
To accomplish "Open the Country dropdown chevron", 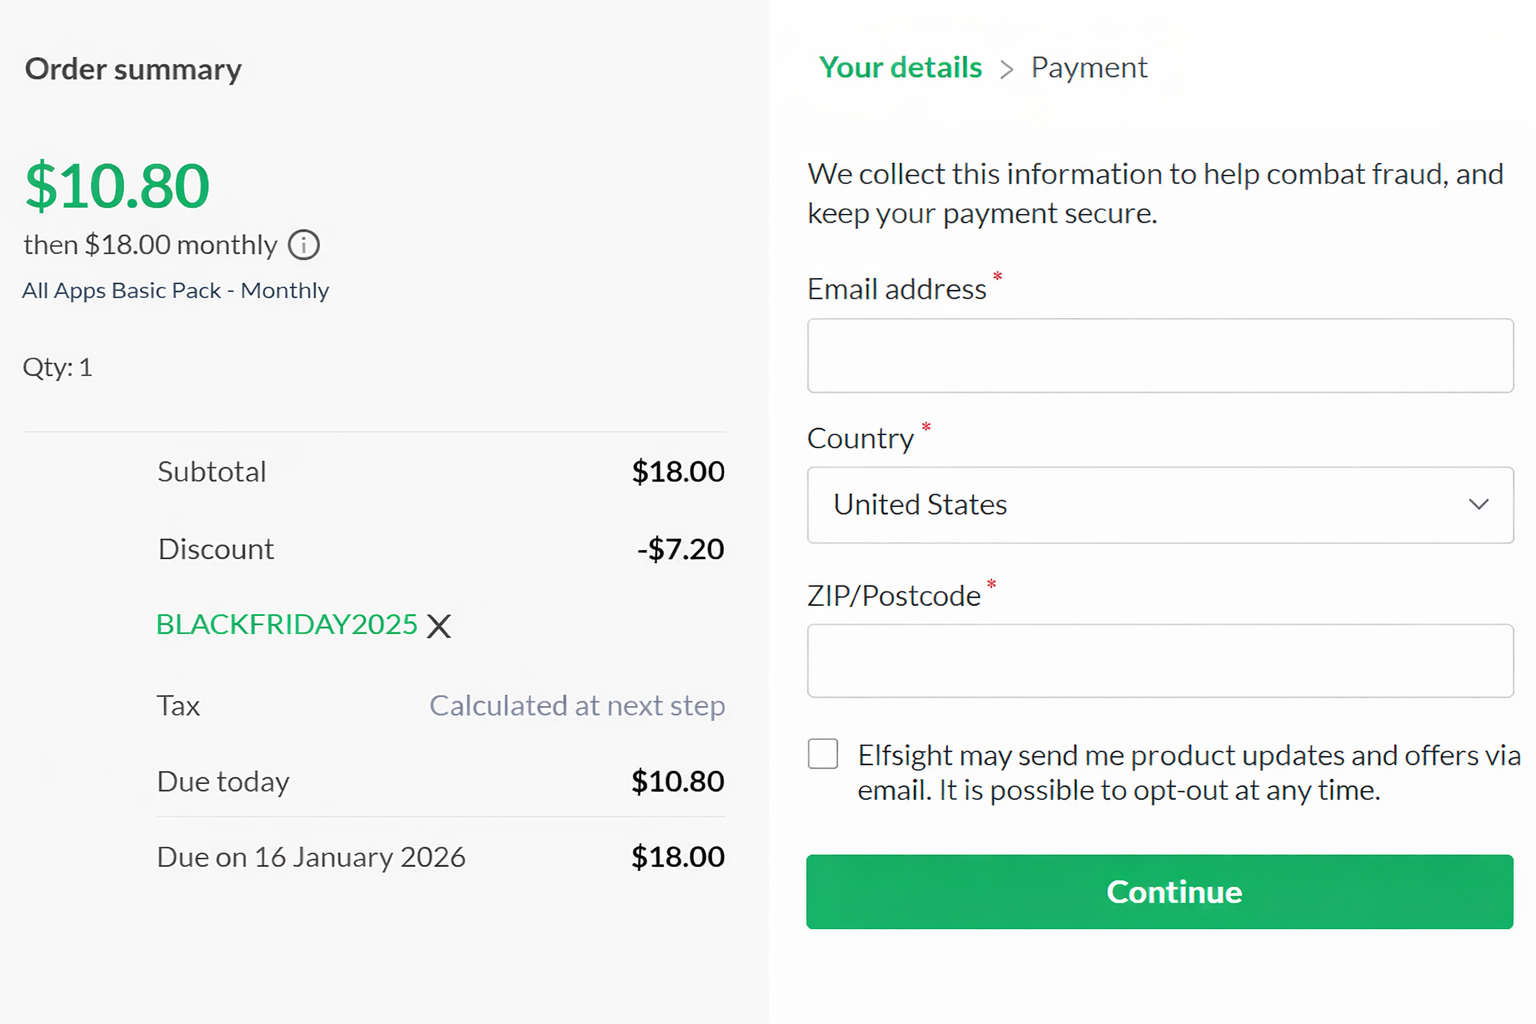I will tap(1478, 505).
